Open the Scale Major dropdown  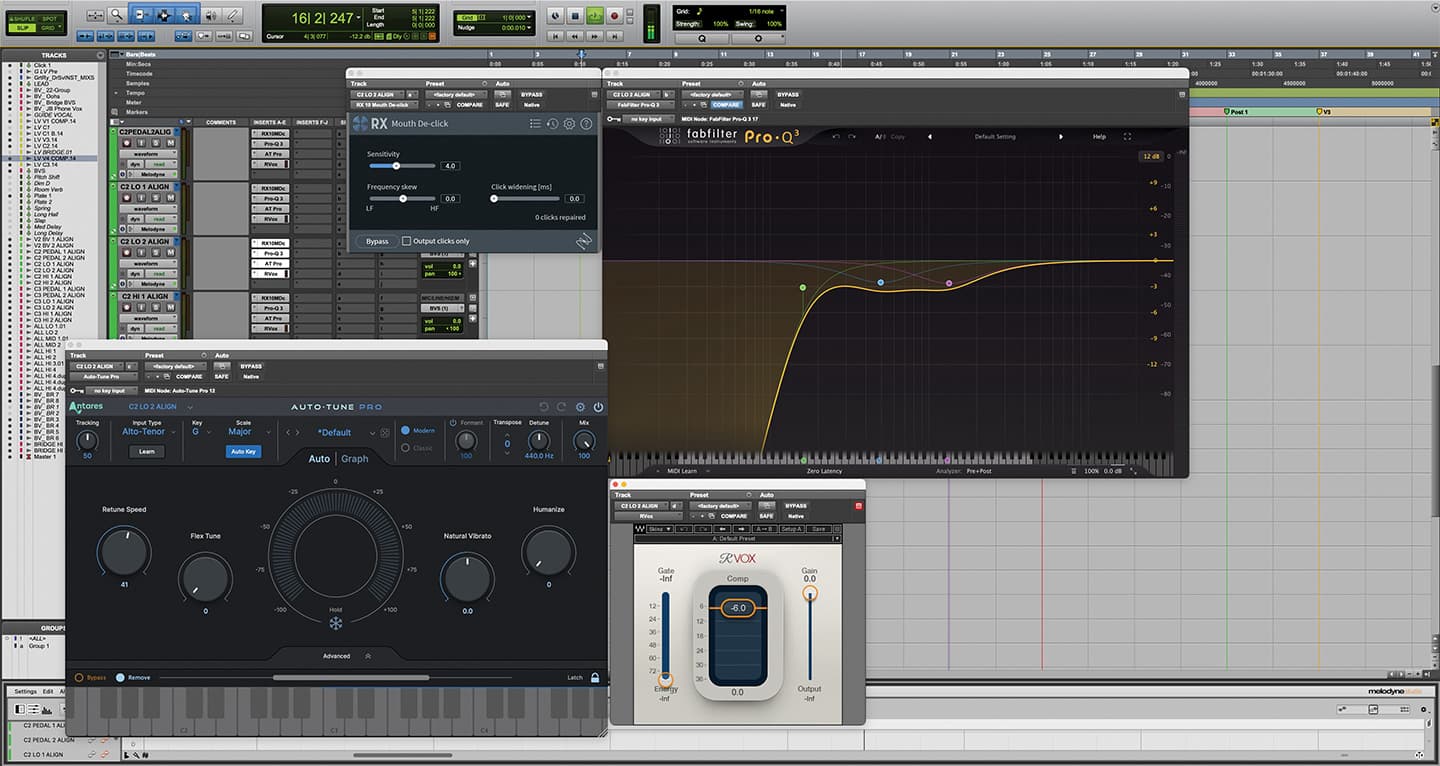click(x=250, y=432)
